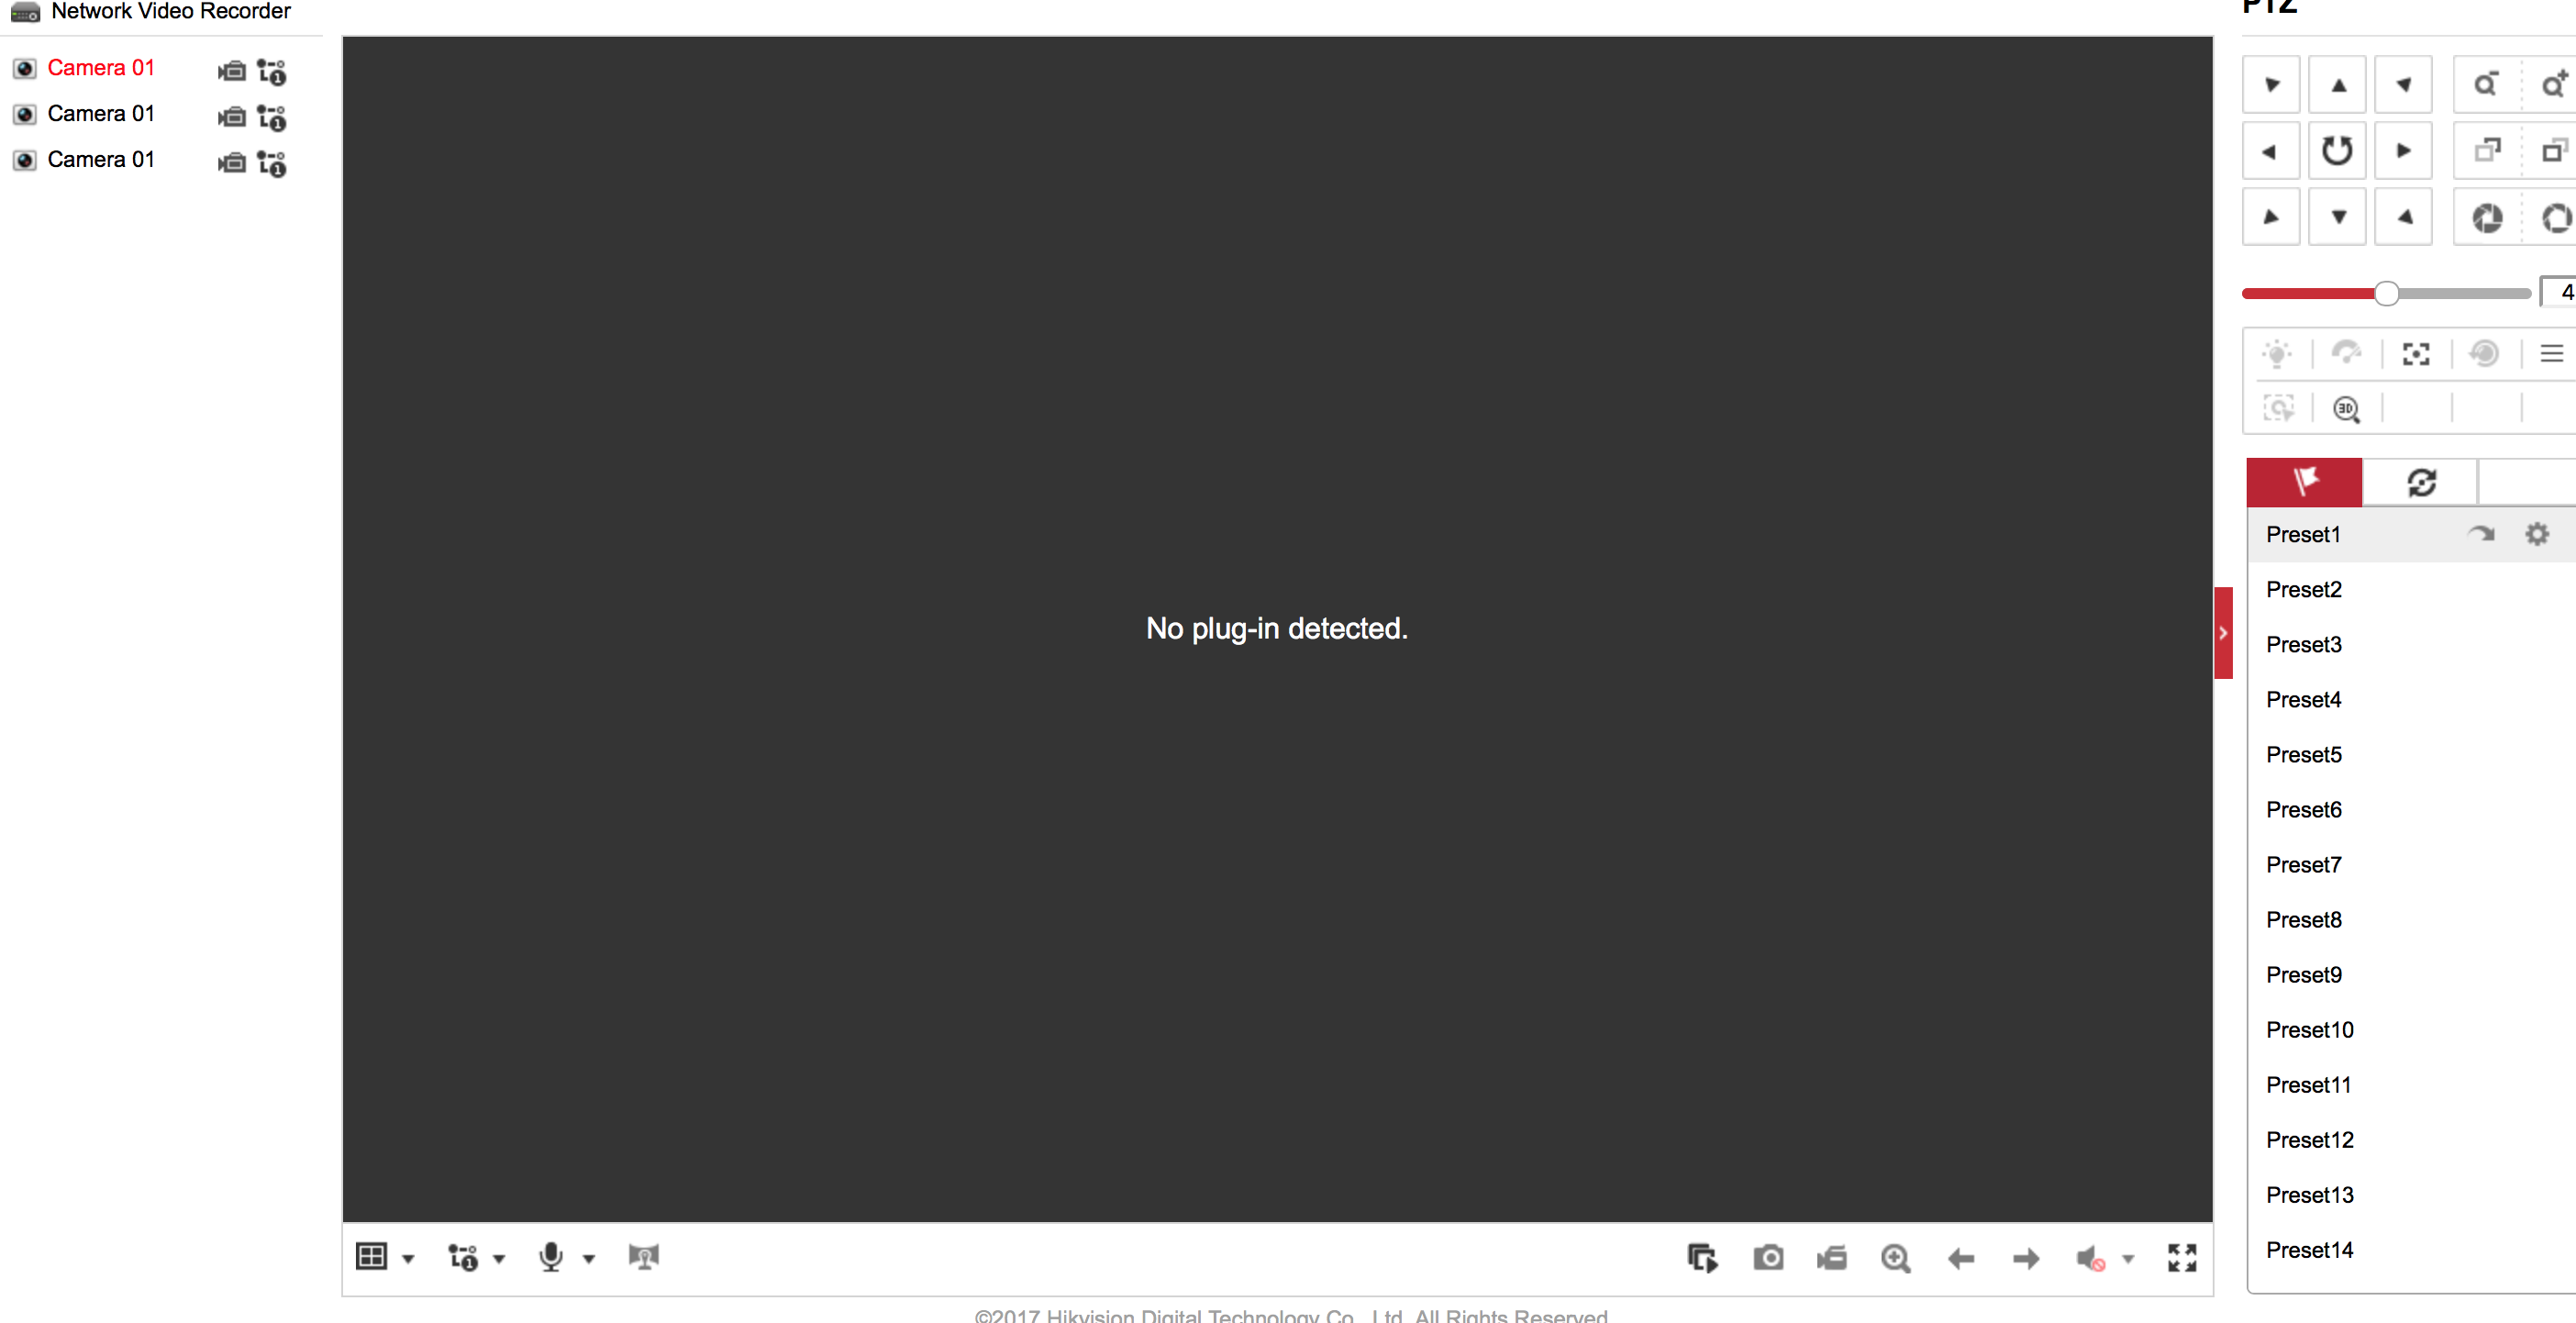This screenshot has height=1323, width=2576.
Task: Open the window division layout dropdown
Action: coord(408,1259)
